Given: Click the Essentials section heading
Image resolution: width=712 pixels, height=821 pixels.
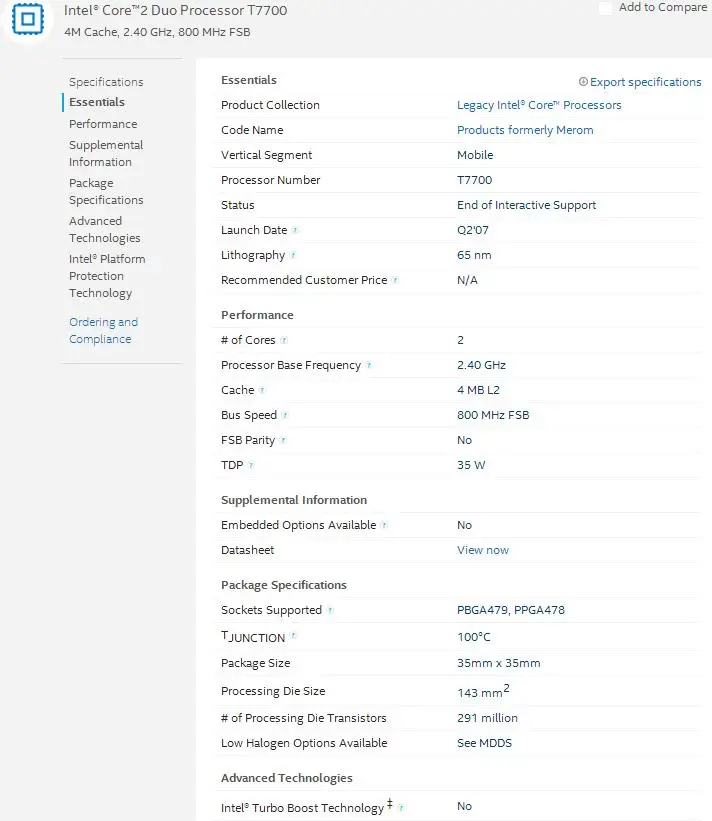Looking at the screenshot, I should 249,80.
